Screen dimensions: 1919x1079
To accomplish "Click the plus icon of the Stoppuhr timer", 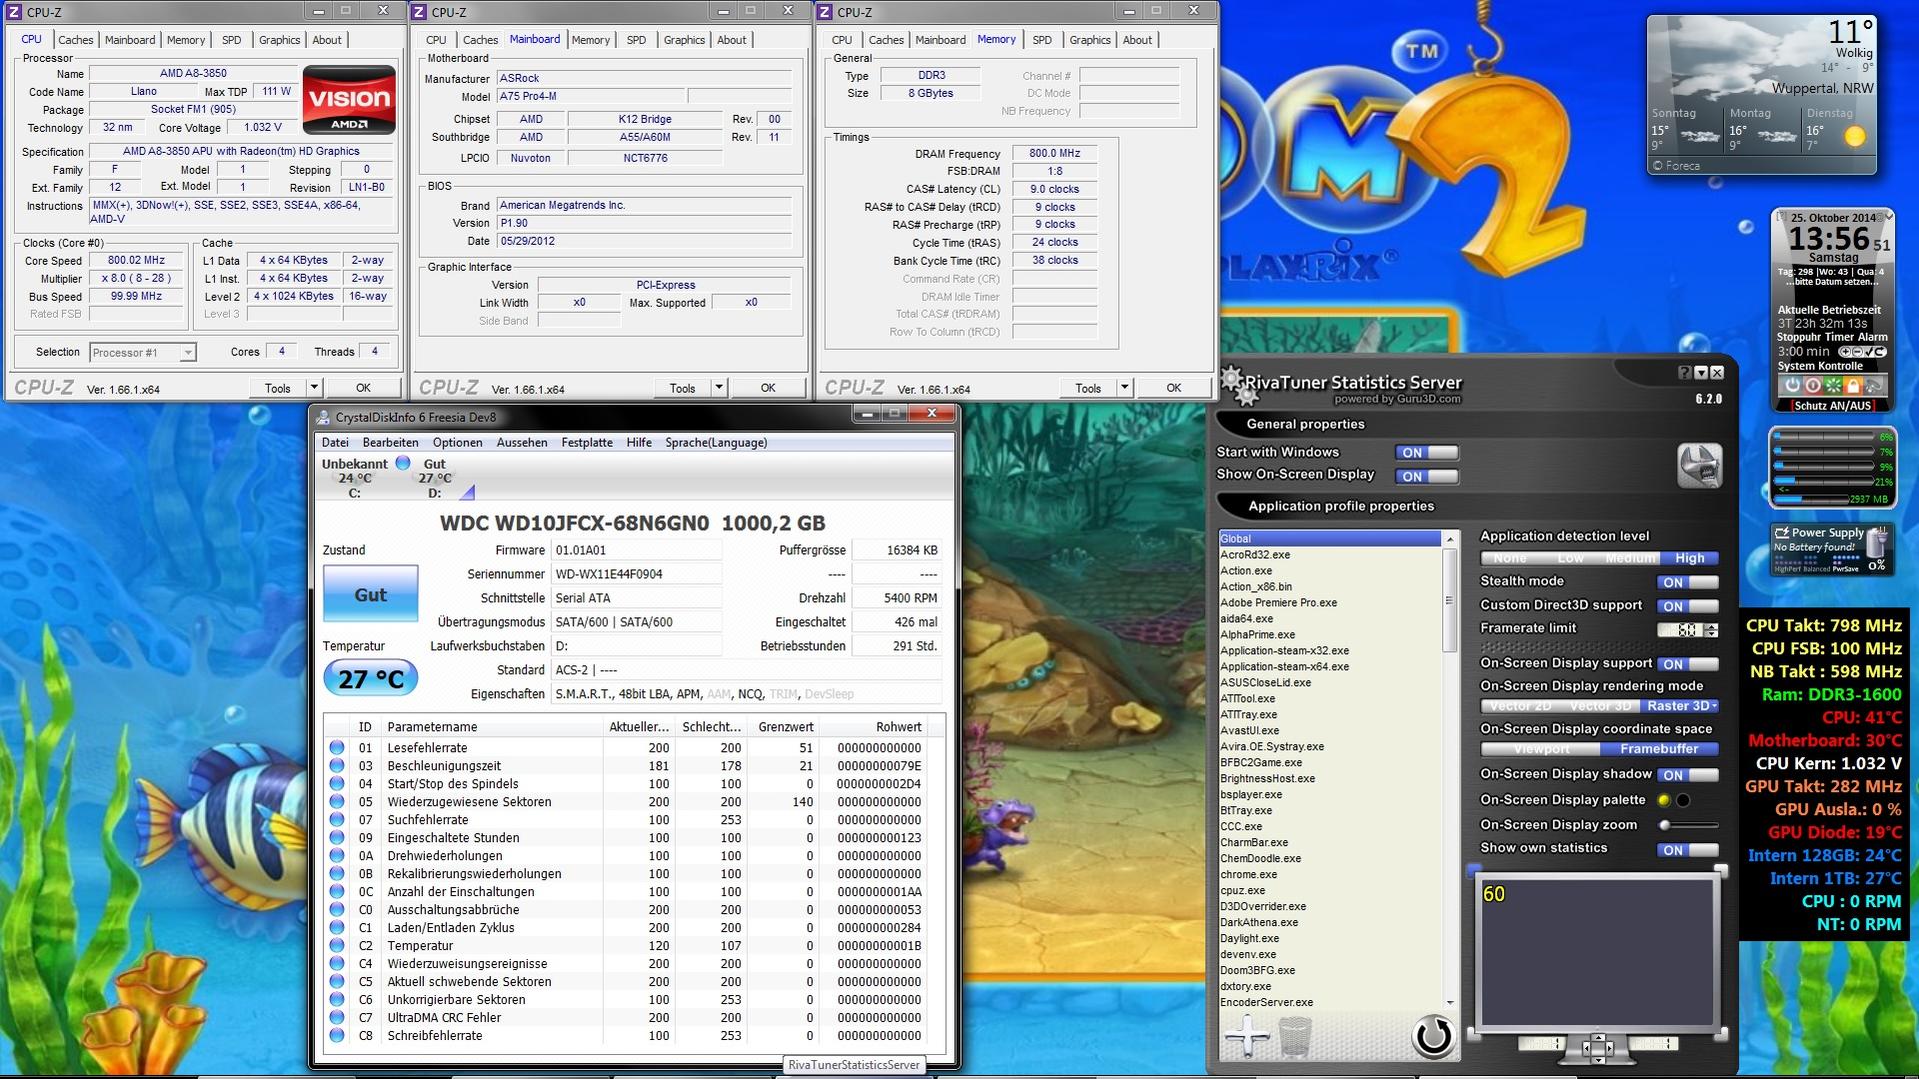I will (x=1844, y=352).
